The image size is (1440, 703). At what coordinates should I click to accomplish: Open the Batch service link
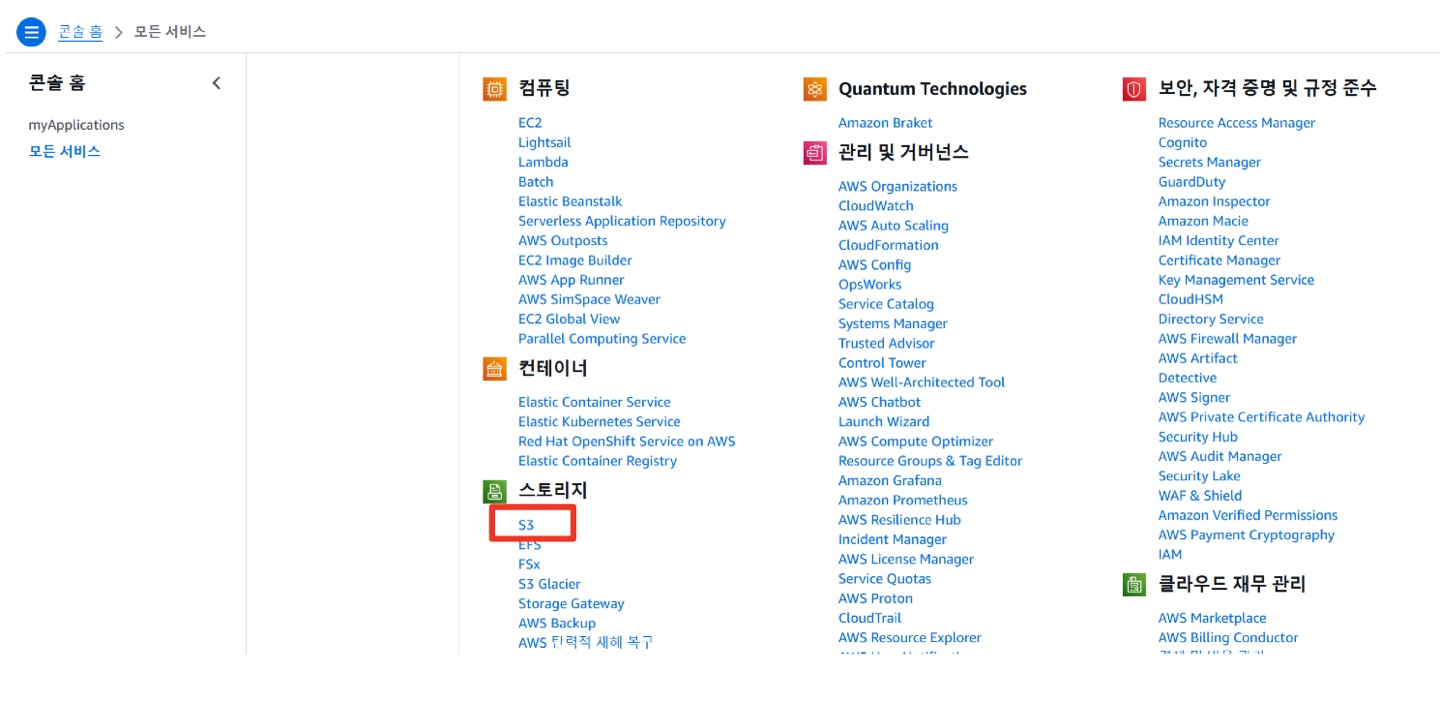(x=536, y=182)
